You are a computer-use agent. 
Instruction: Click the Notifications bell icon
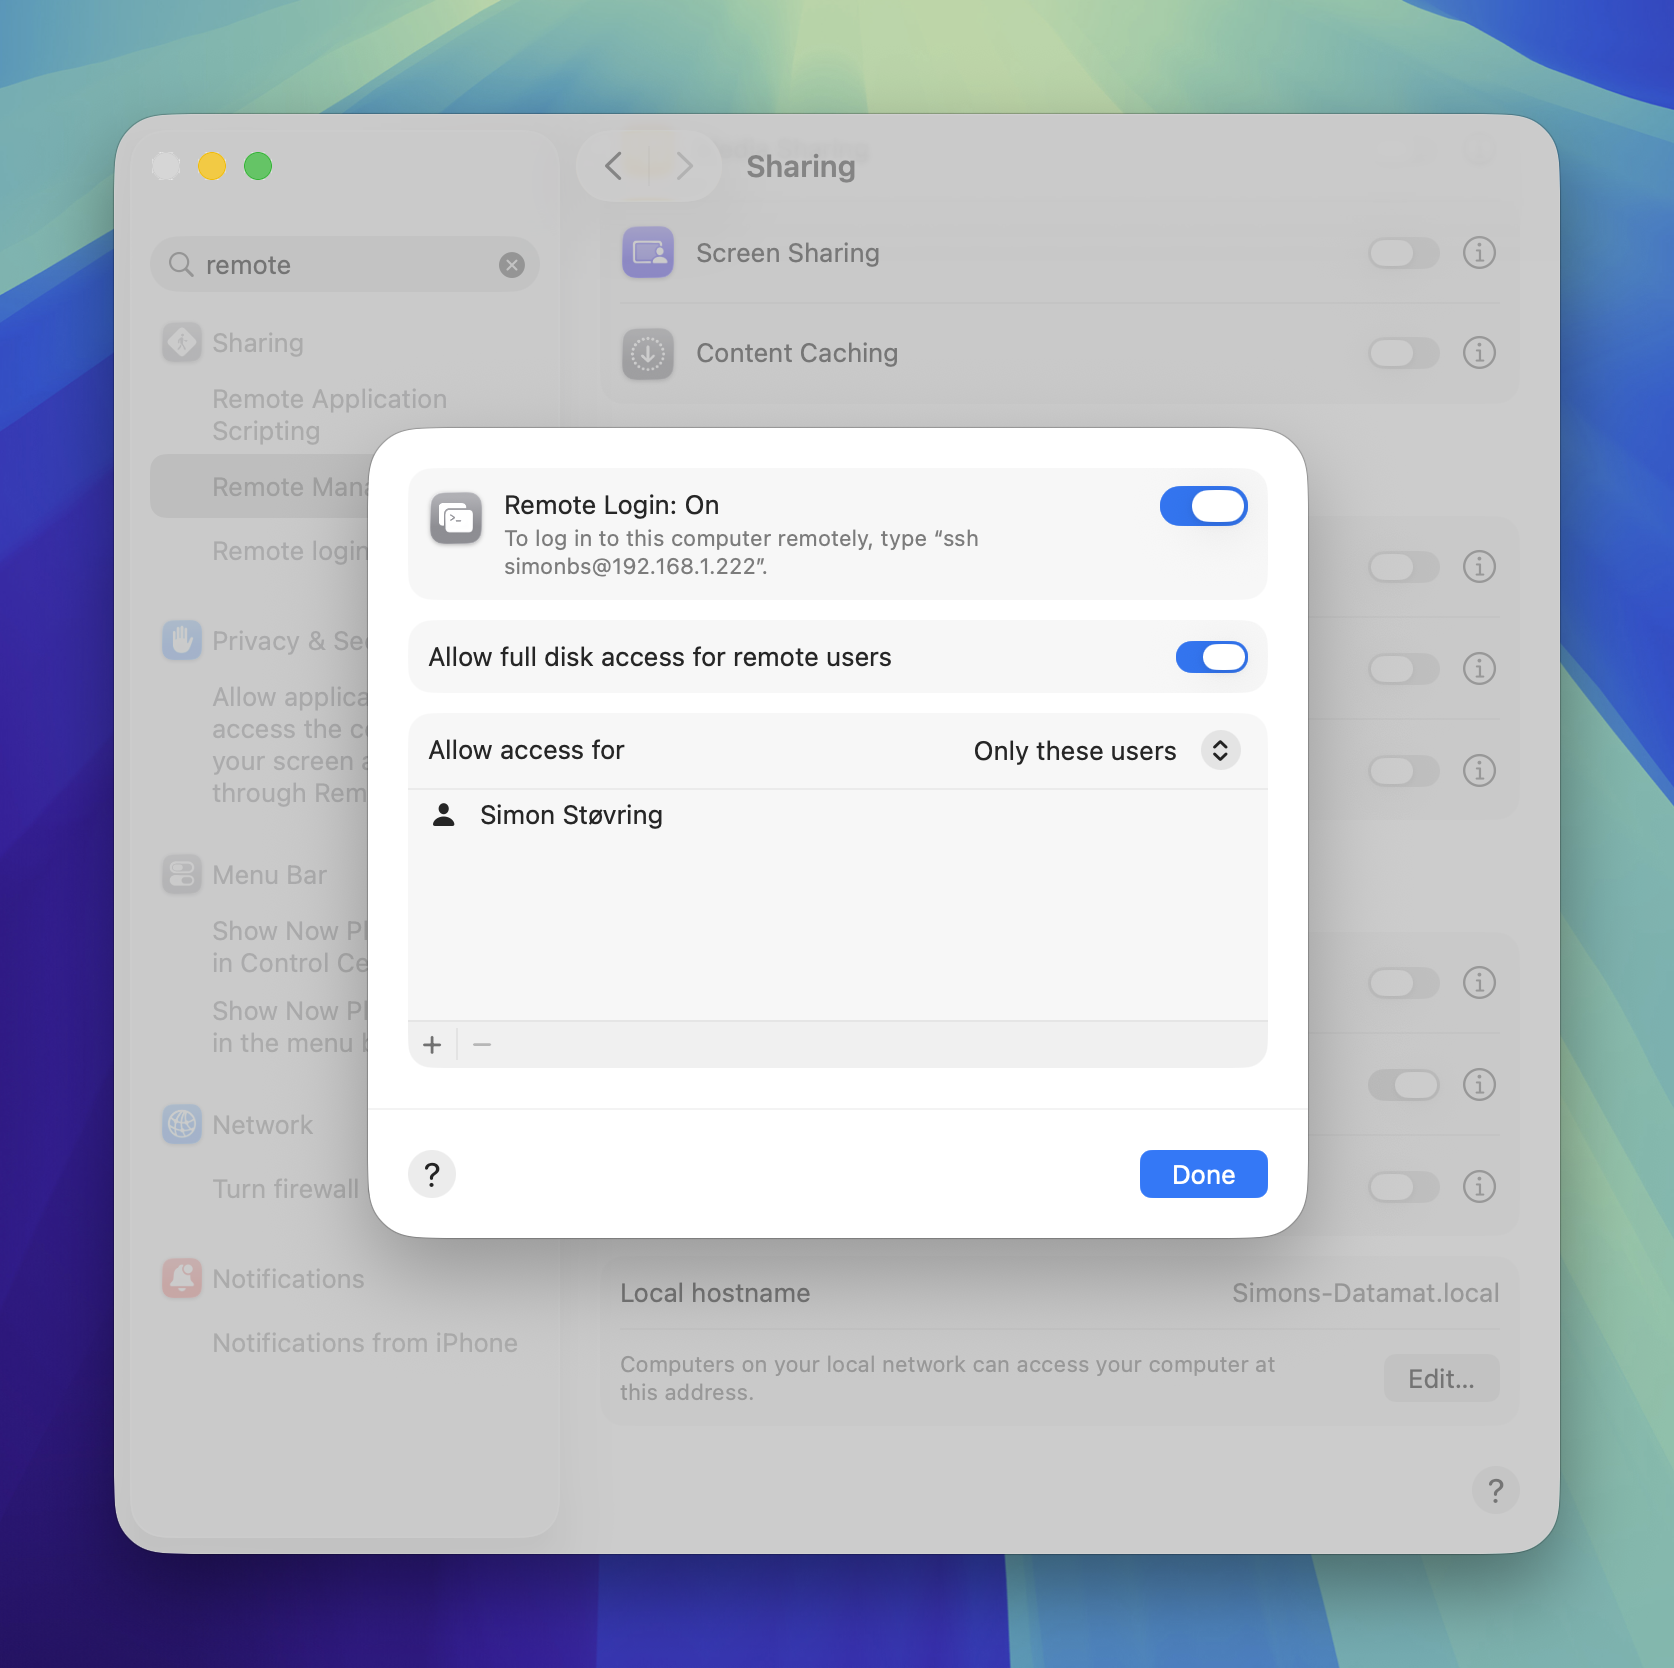(x=181, y=1278)
